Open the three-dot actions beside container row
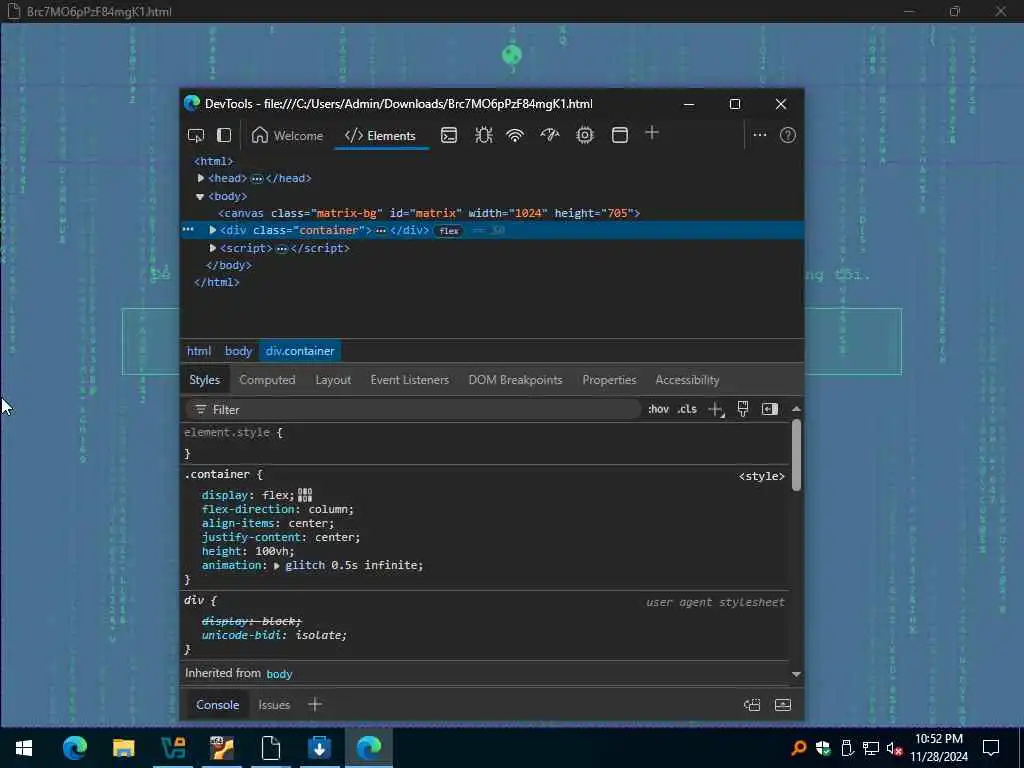 [x=188, y=230]
